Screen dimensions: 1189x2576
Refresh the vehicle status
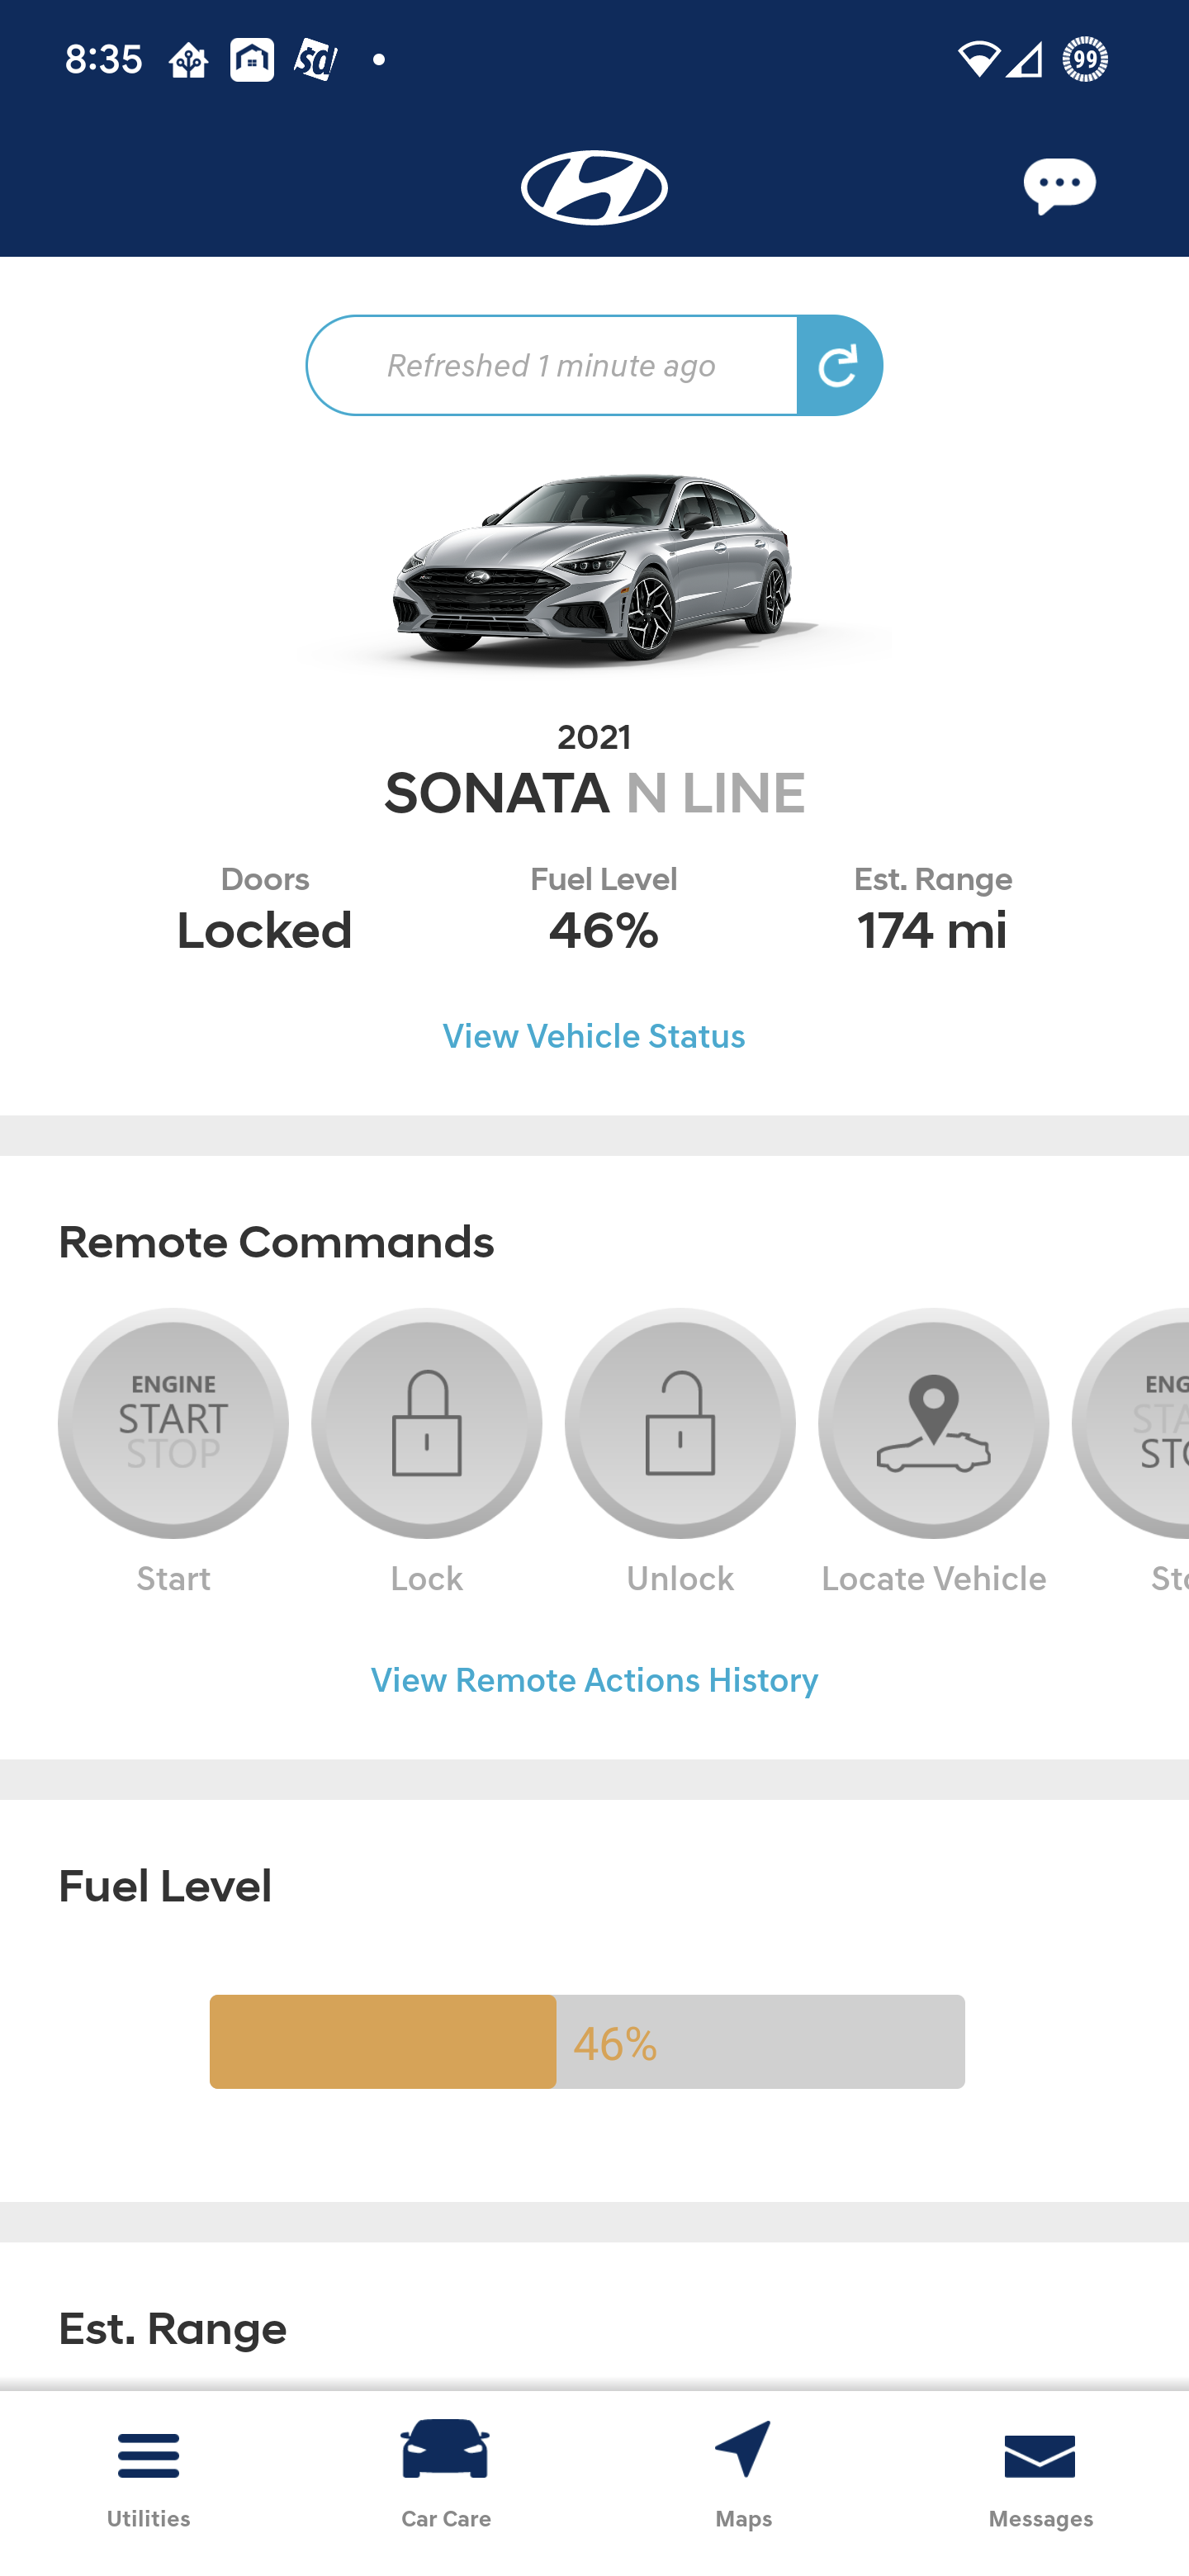click(x=840, y=364)
